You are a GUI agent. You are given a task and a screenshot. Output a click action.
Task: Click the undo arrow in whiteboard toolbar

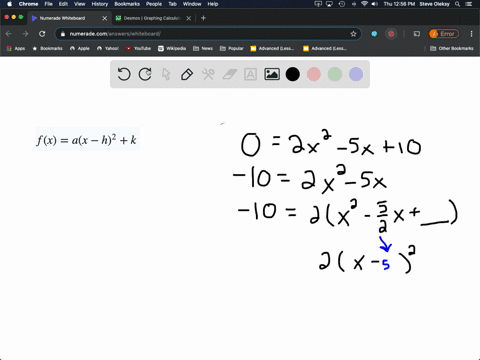click(x=124, y=74)
